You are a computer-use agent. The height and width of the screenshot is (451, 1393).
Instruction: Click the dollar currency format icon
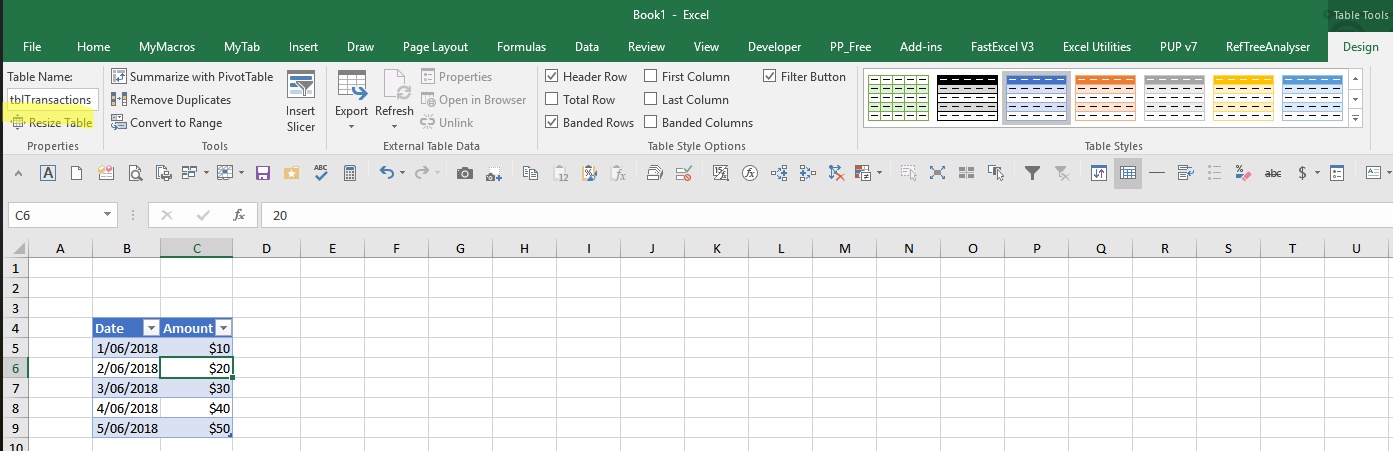[1302, 173]
